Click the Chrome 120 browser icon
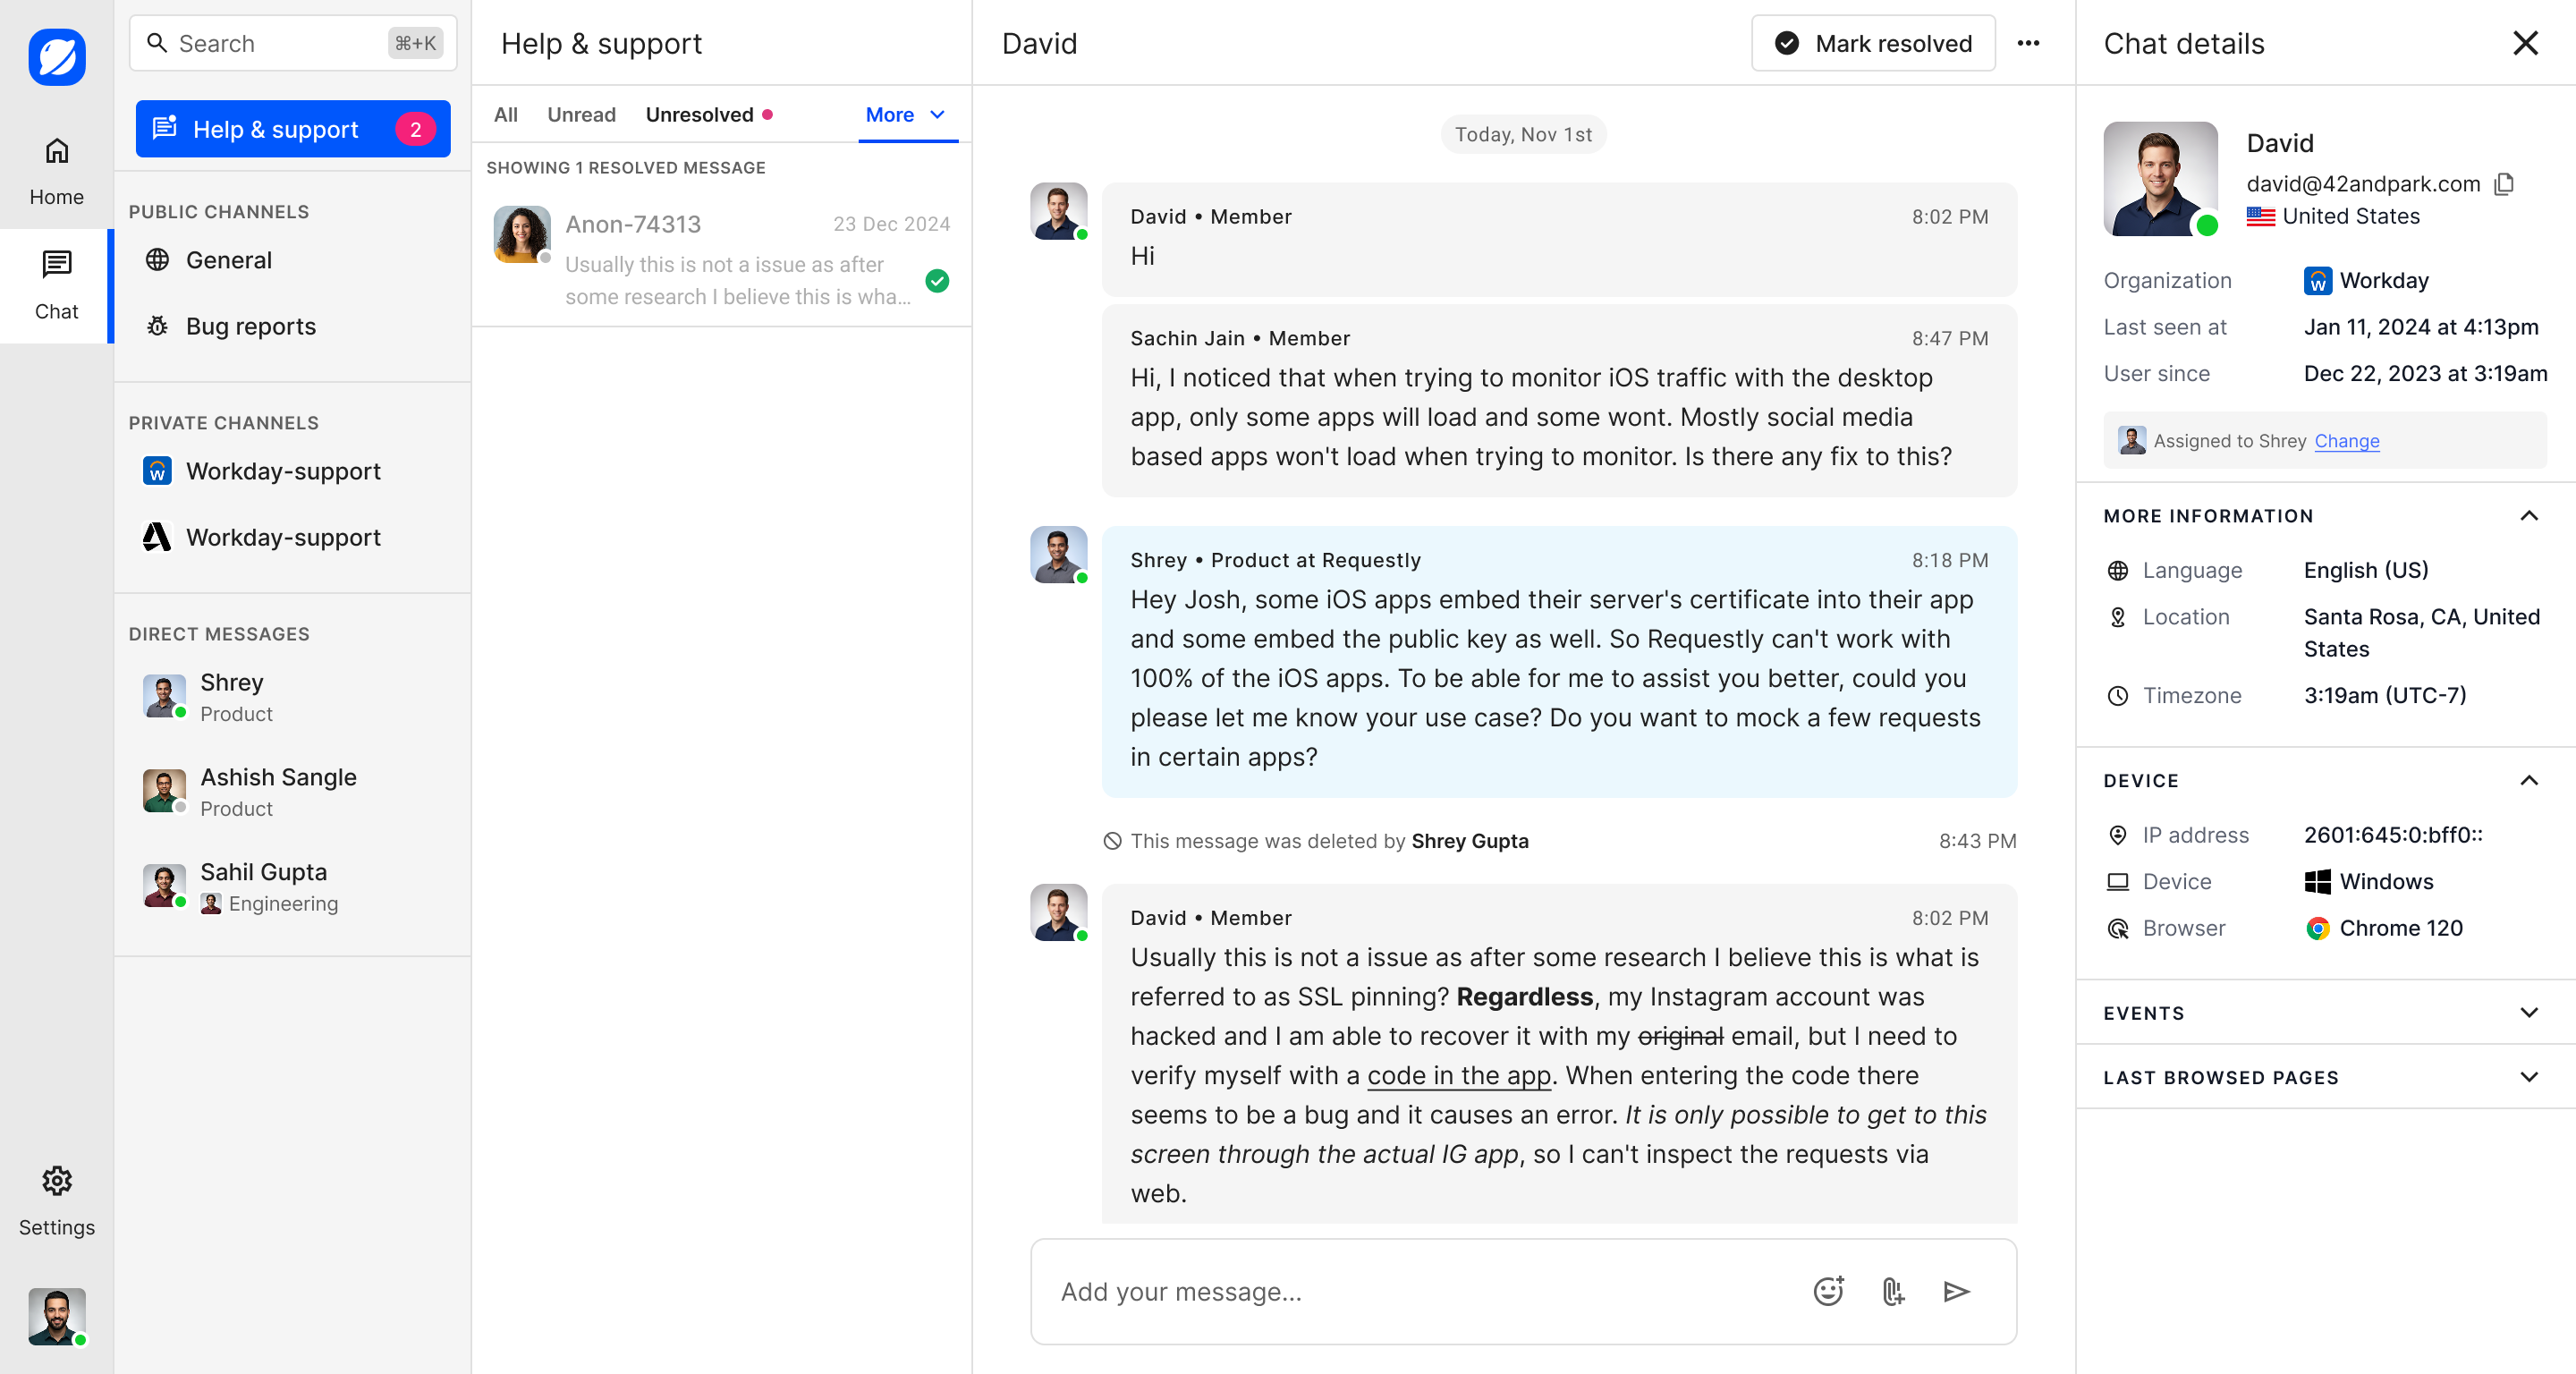 [x=2317, y=929]
